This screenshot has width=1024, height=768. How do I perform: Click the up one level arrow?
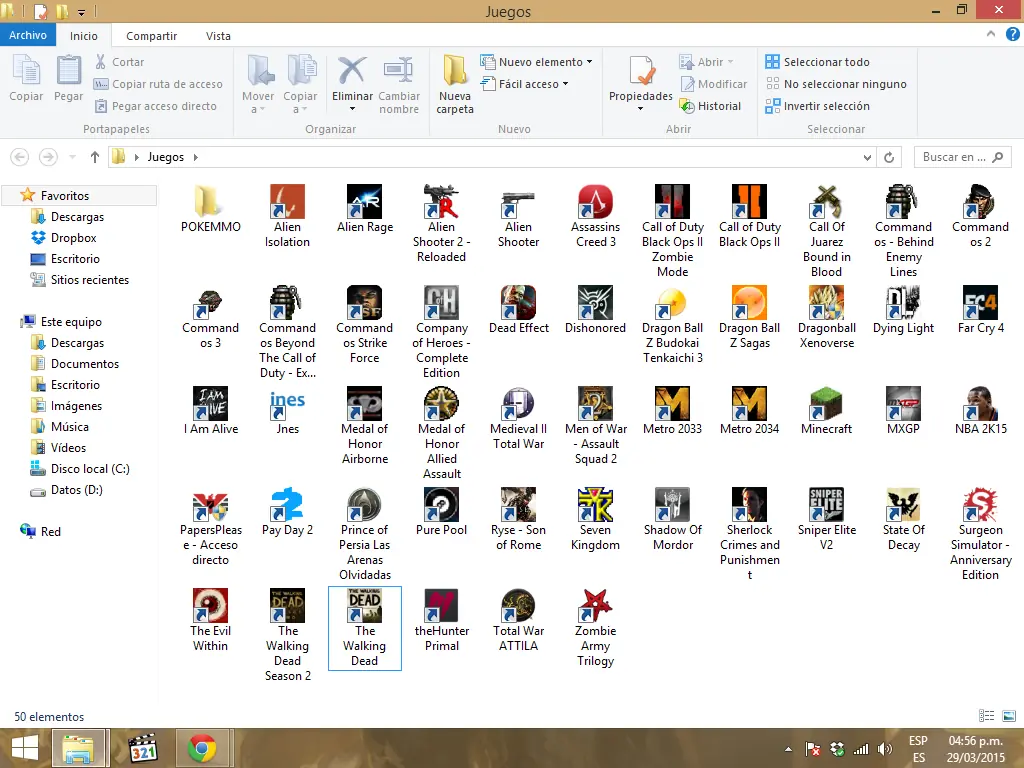pos(95,157)
